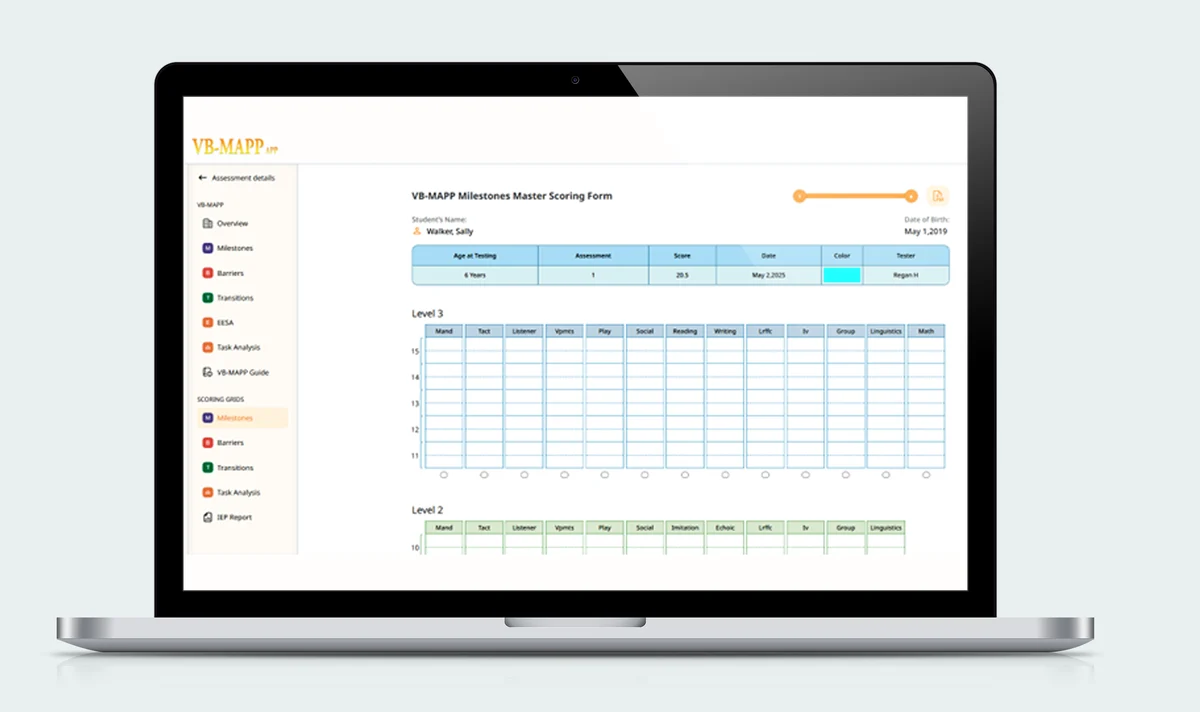
Task: Click the Level 2 Linguistics column header
Action: coord(886,527)
